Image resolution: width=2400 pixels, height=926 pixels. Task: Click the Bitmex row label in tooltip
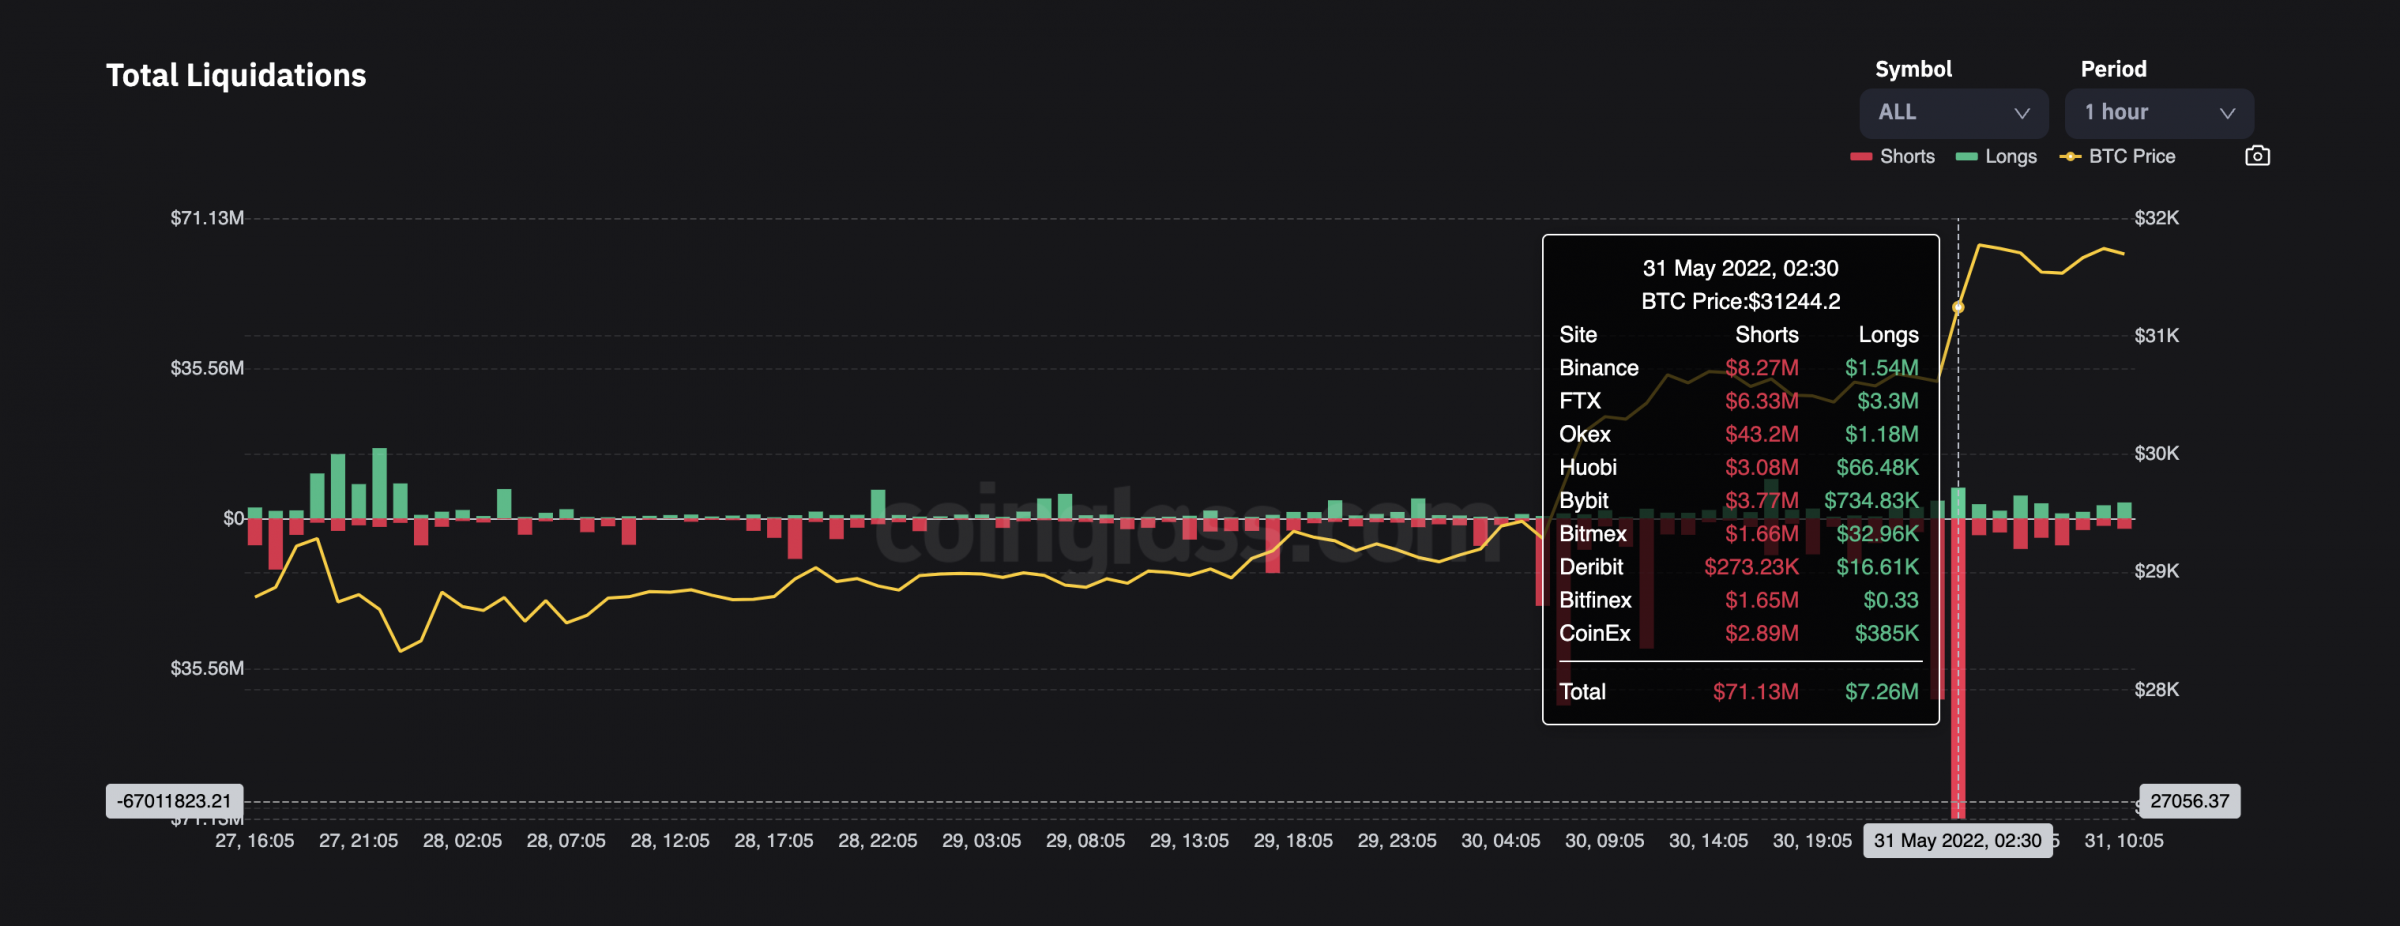click(1593, 534)
